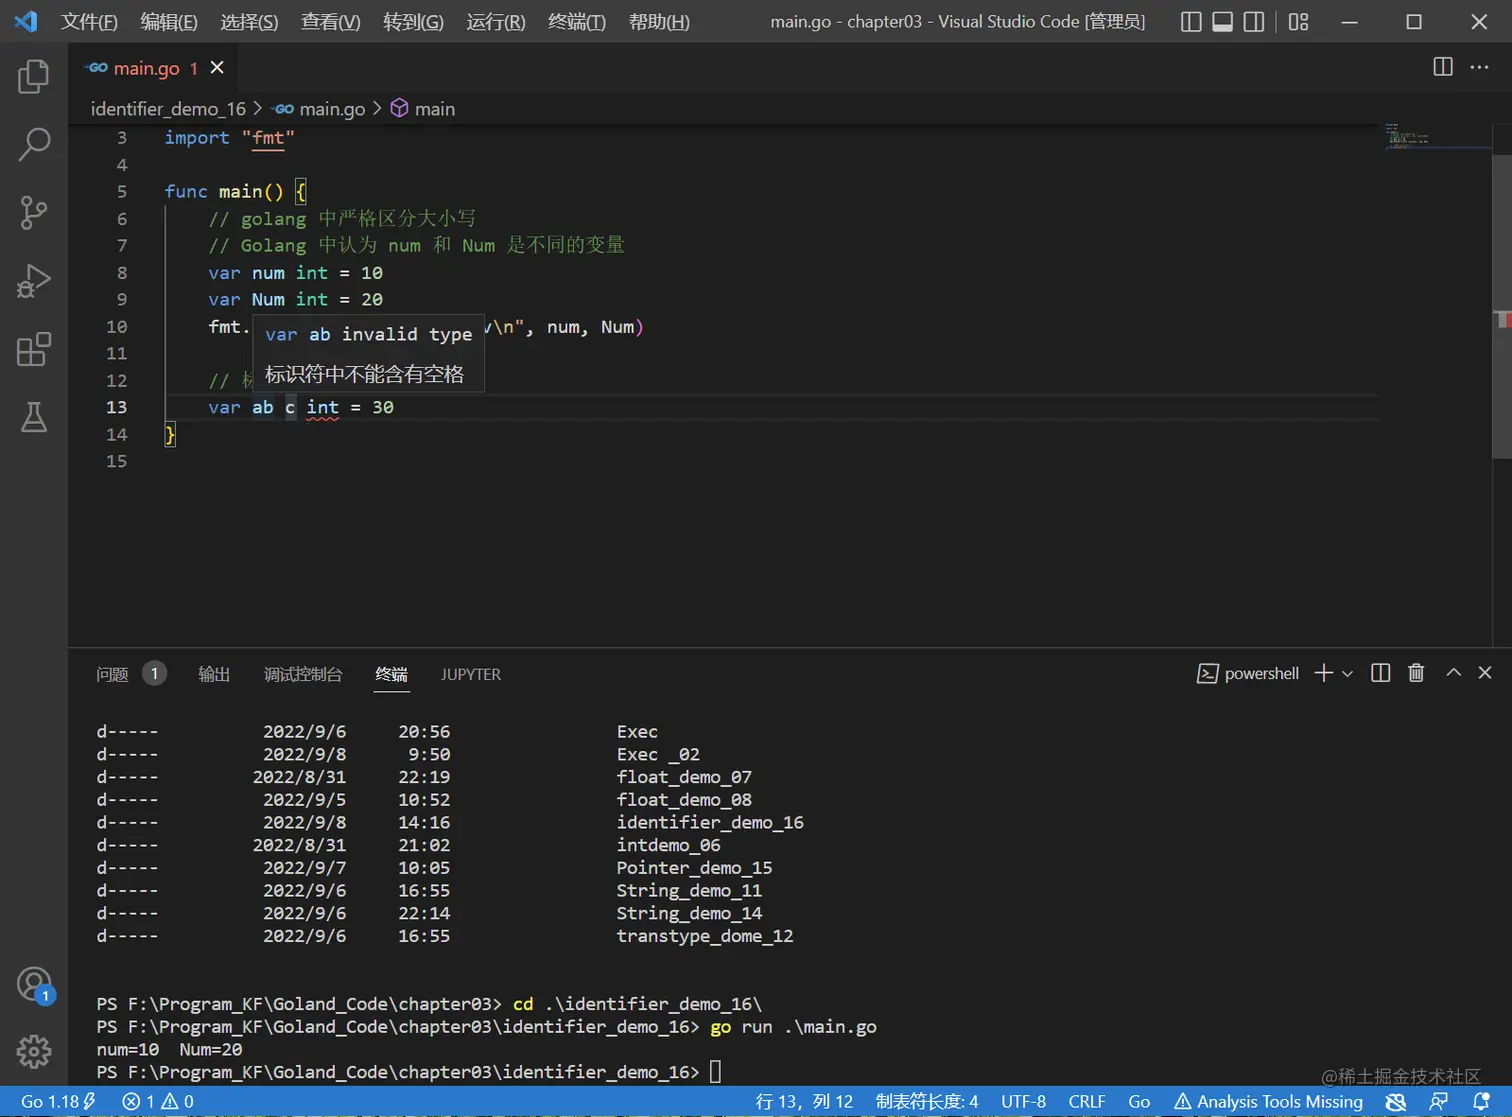Open the Accounts icon with badge

[x=33, y=985]
